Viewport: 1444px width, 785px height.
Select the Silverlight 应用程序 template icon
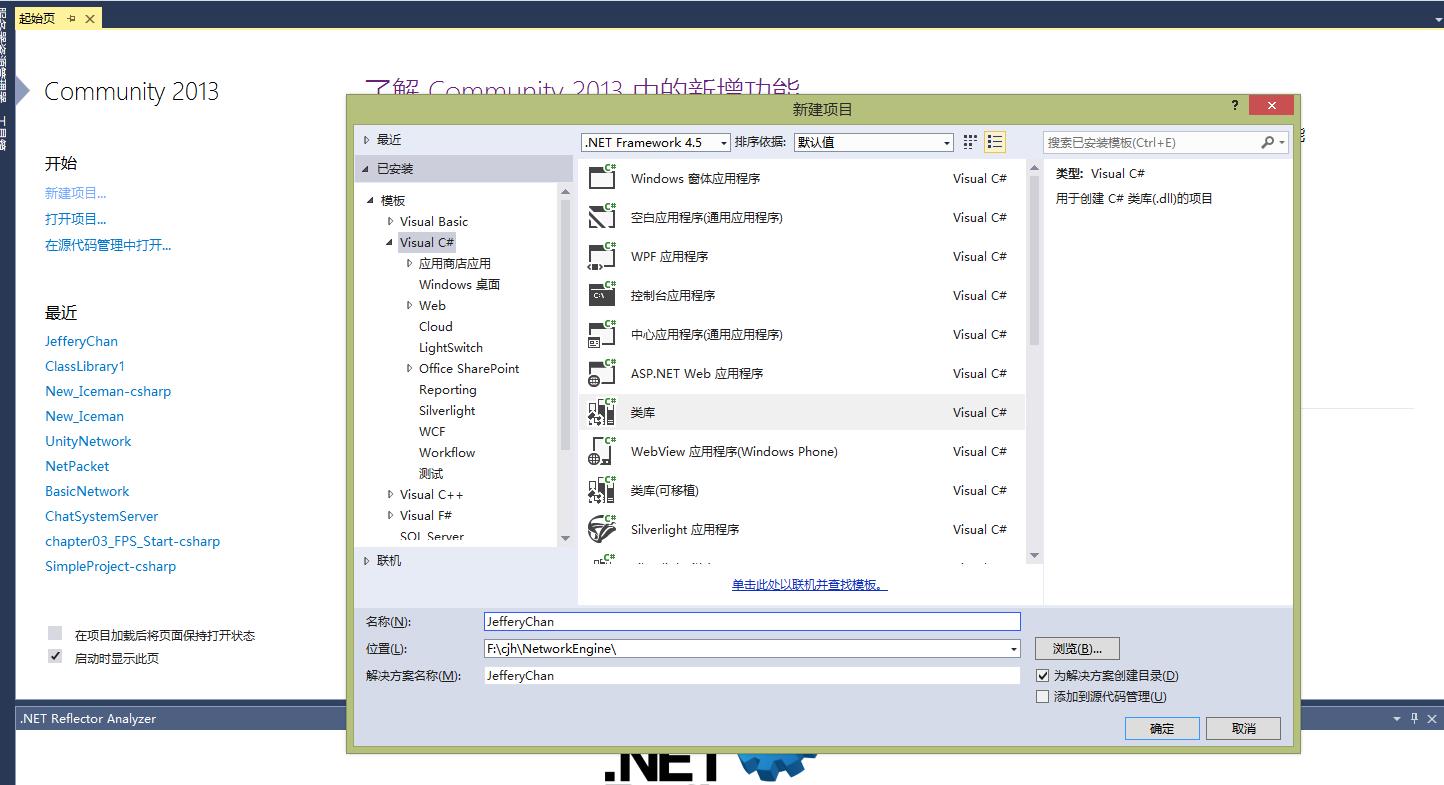click(602, 529)
